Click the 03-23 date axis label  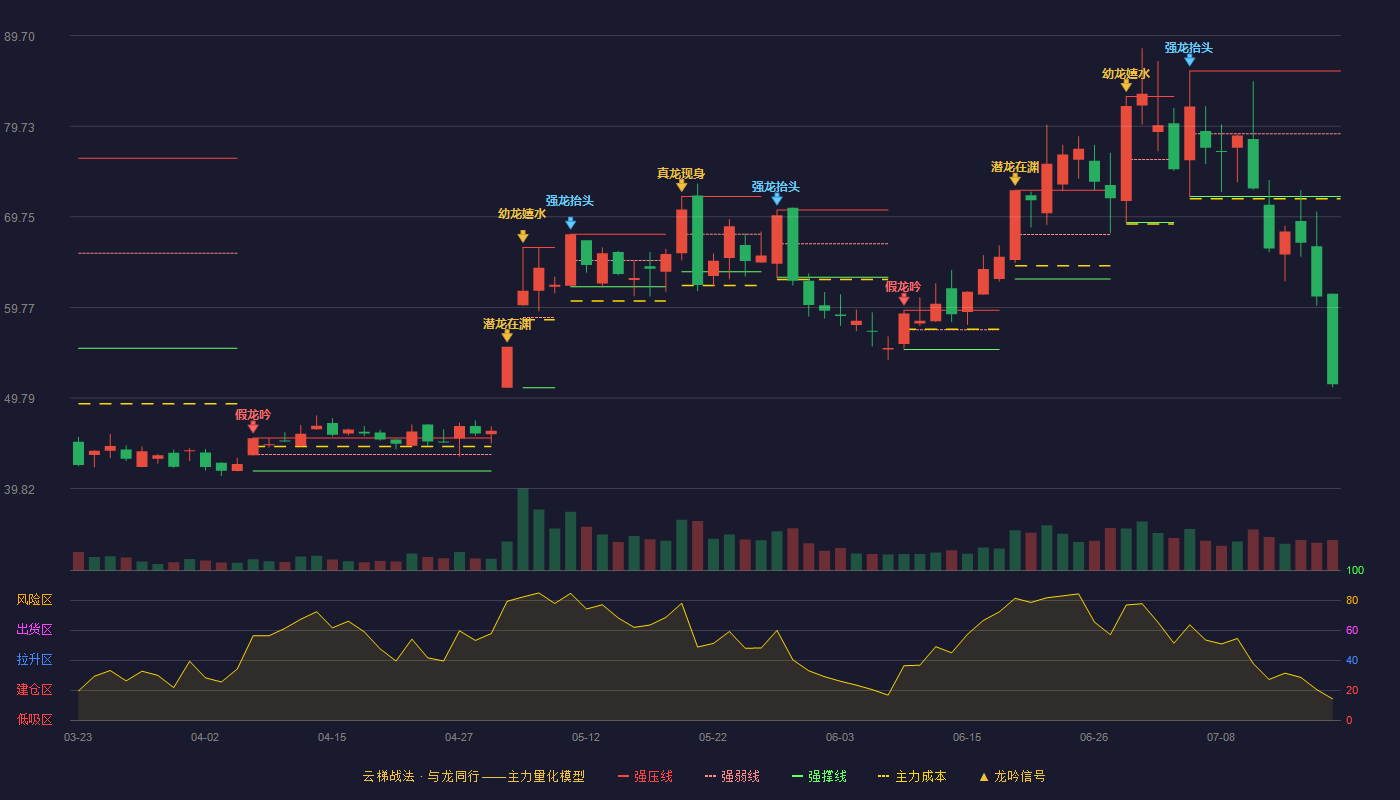(x=78, y=737)
